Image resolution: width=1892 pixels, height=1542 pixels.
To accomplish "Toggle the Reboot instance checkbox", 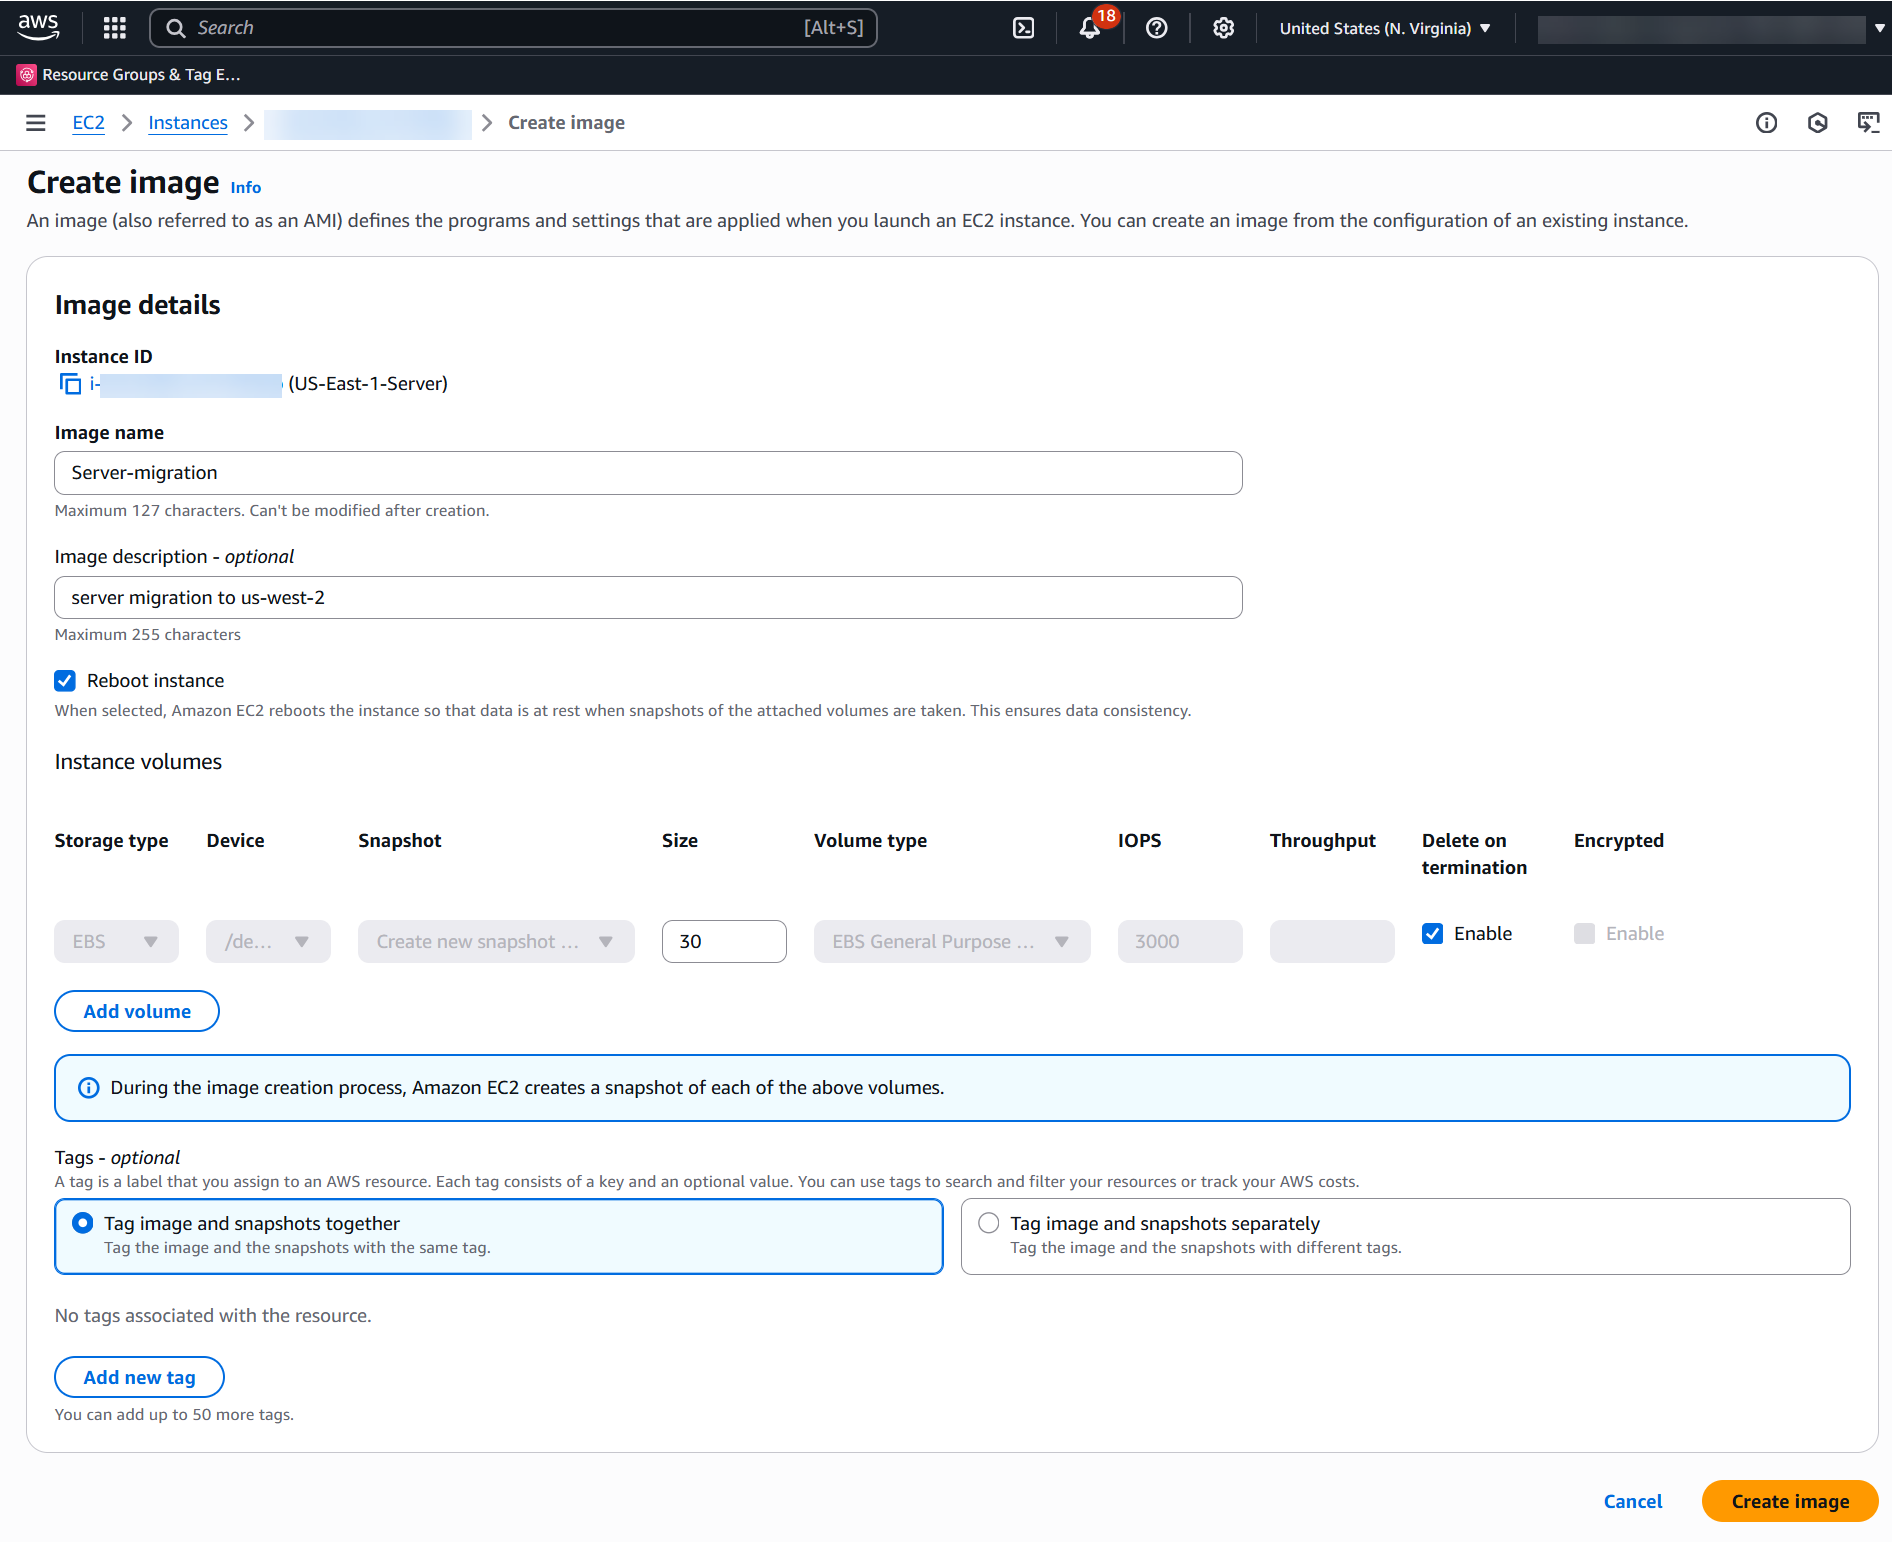I will click(65, 681).
